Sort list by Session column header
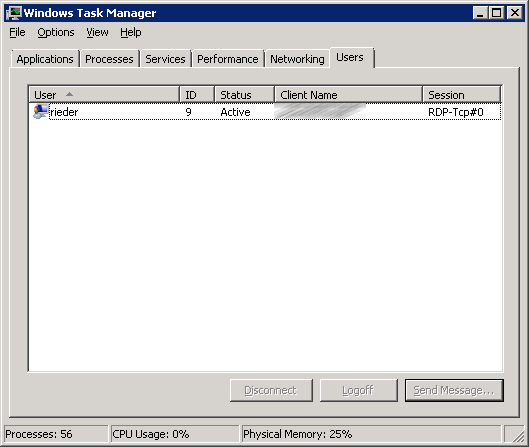The width and height of the screenshot is (529, 447). point(462,95)
